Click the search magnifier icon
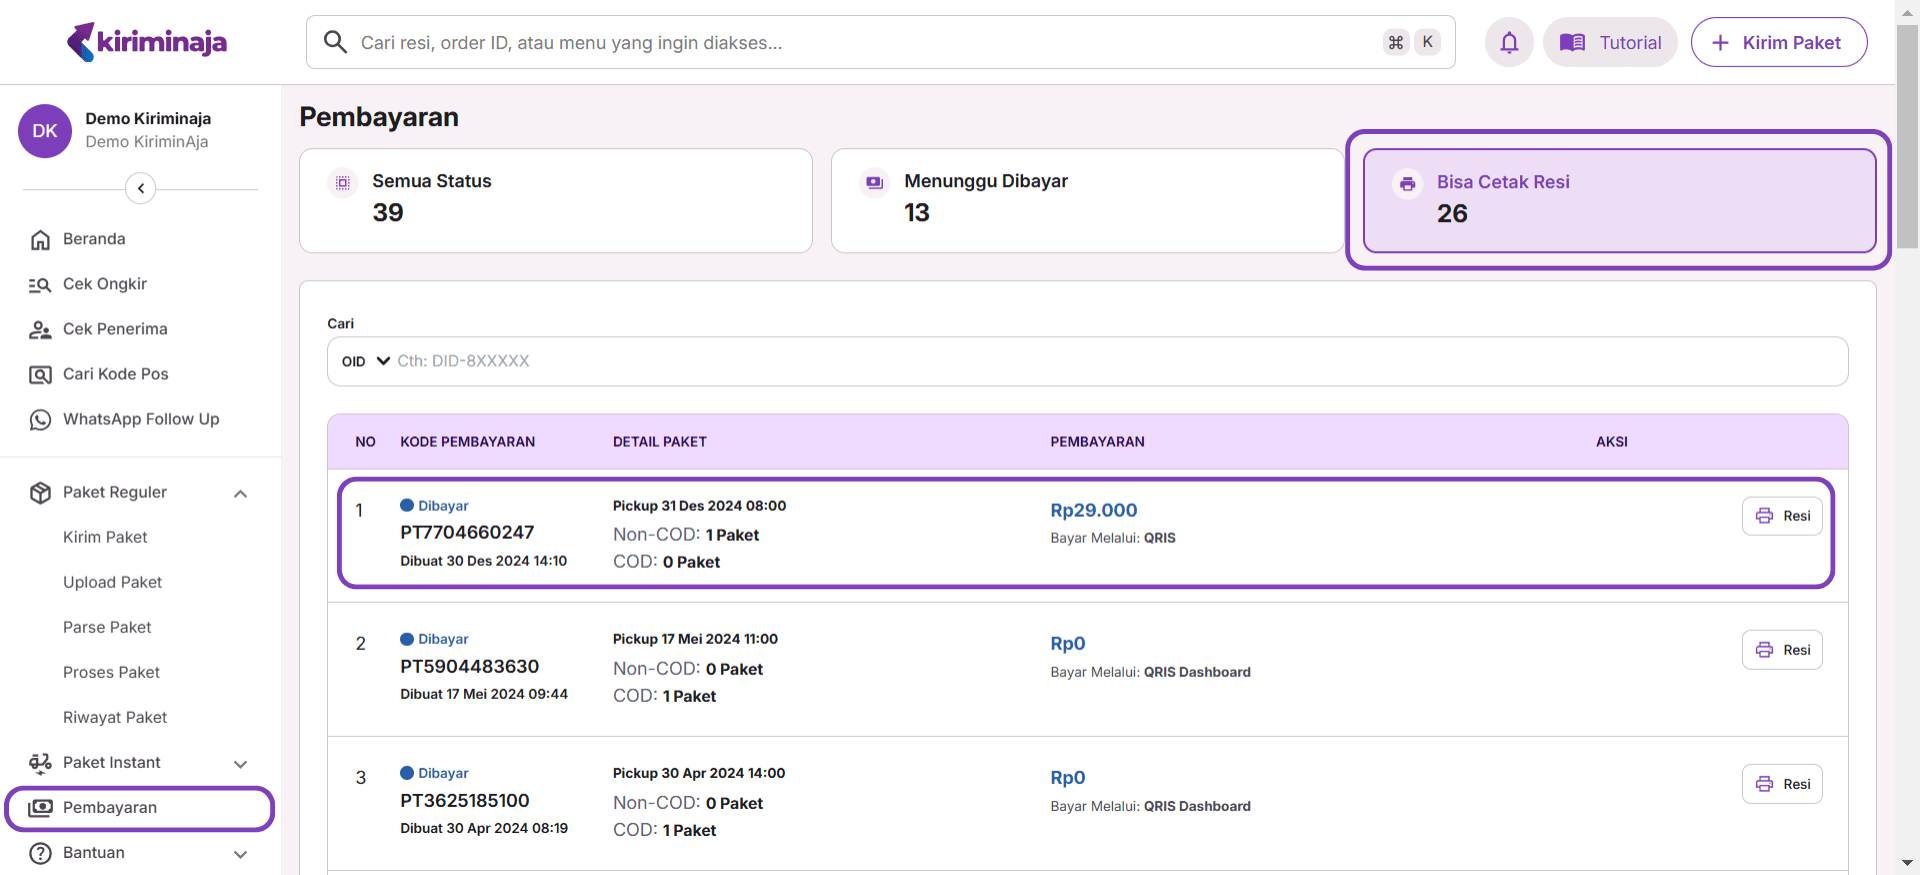 click(335, 42)
